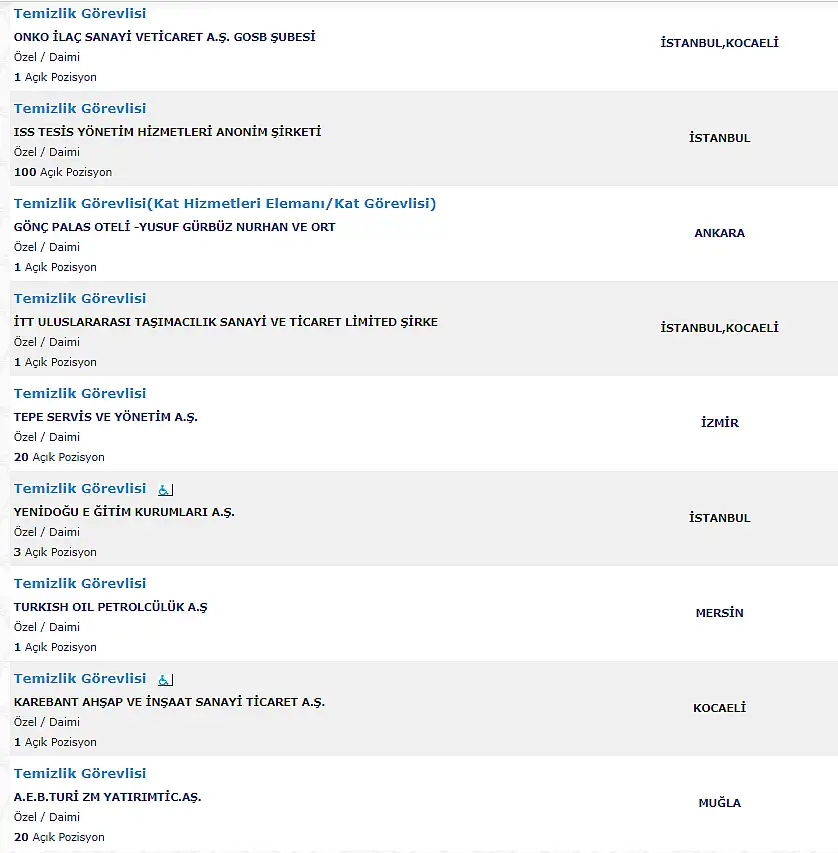Viewport: 838px width, 853px height.
Task: Open Temizlik Görevlisi listing for TEPE SERVİS
Action: [80, 393]
